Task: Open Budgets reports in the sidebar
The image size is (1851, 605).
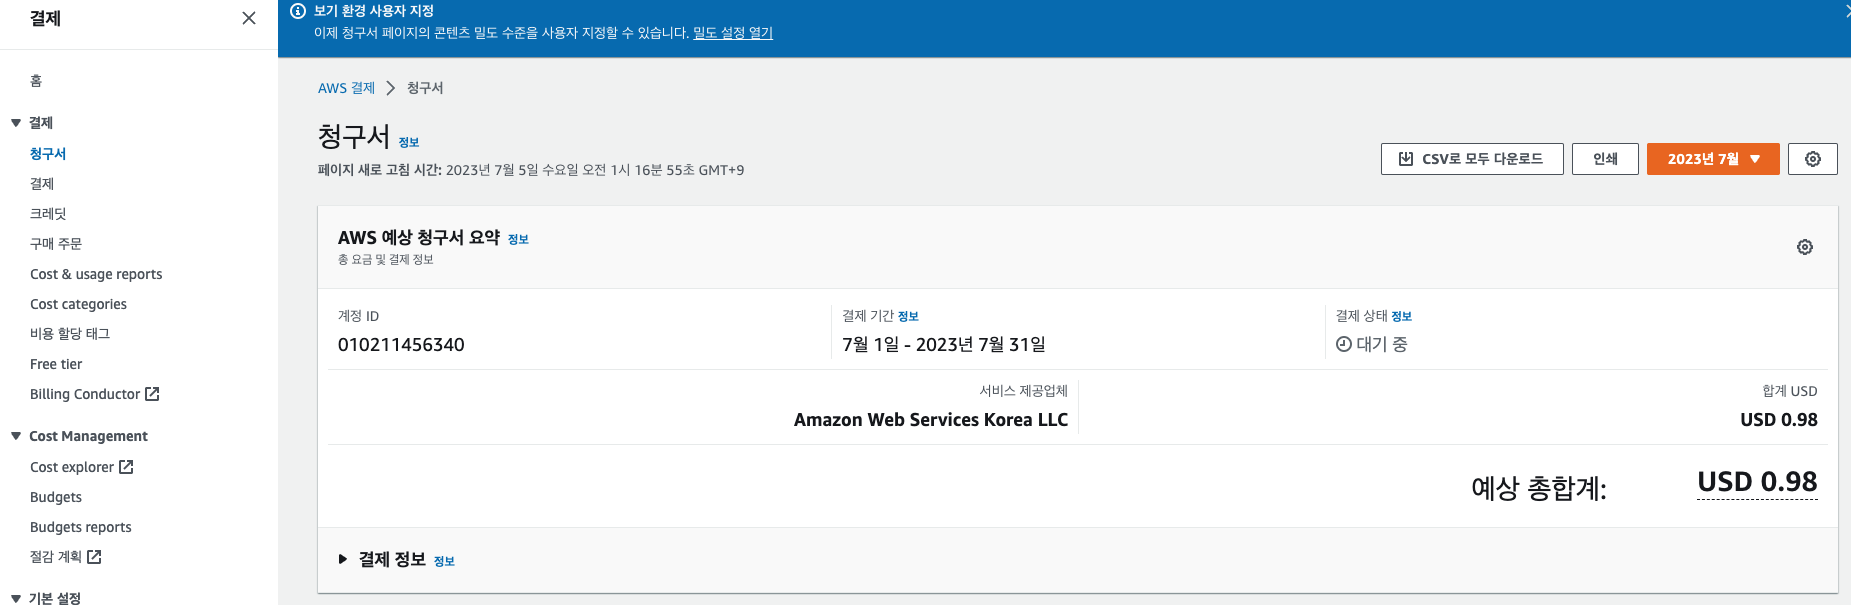Action: [x=81, y=527]
